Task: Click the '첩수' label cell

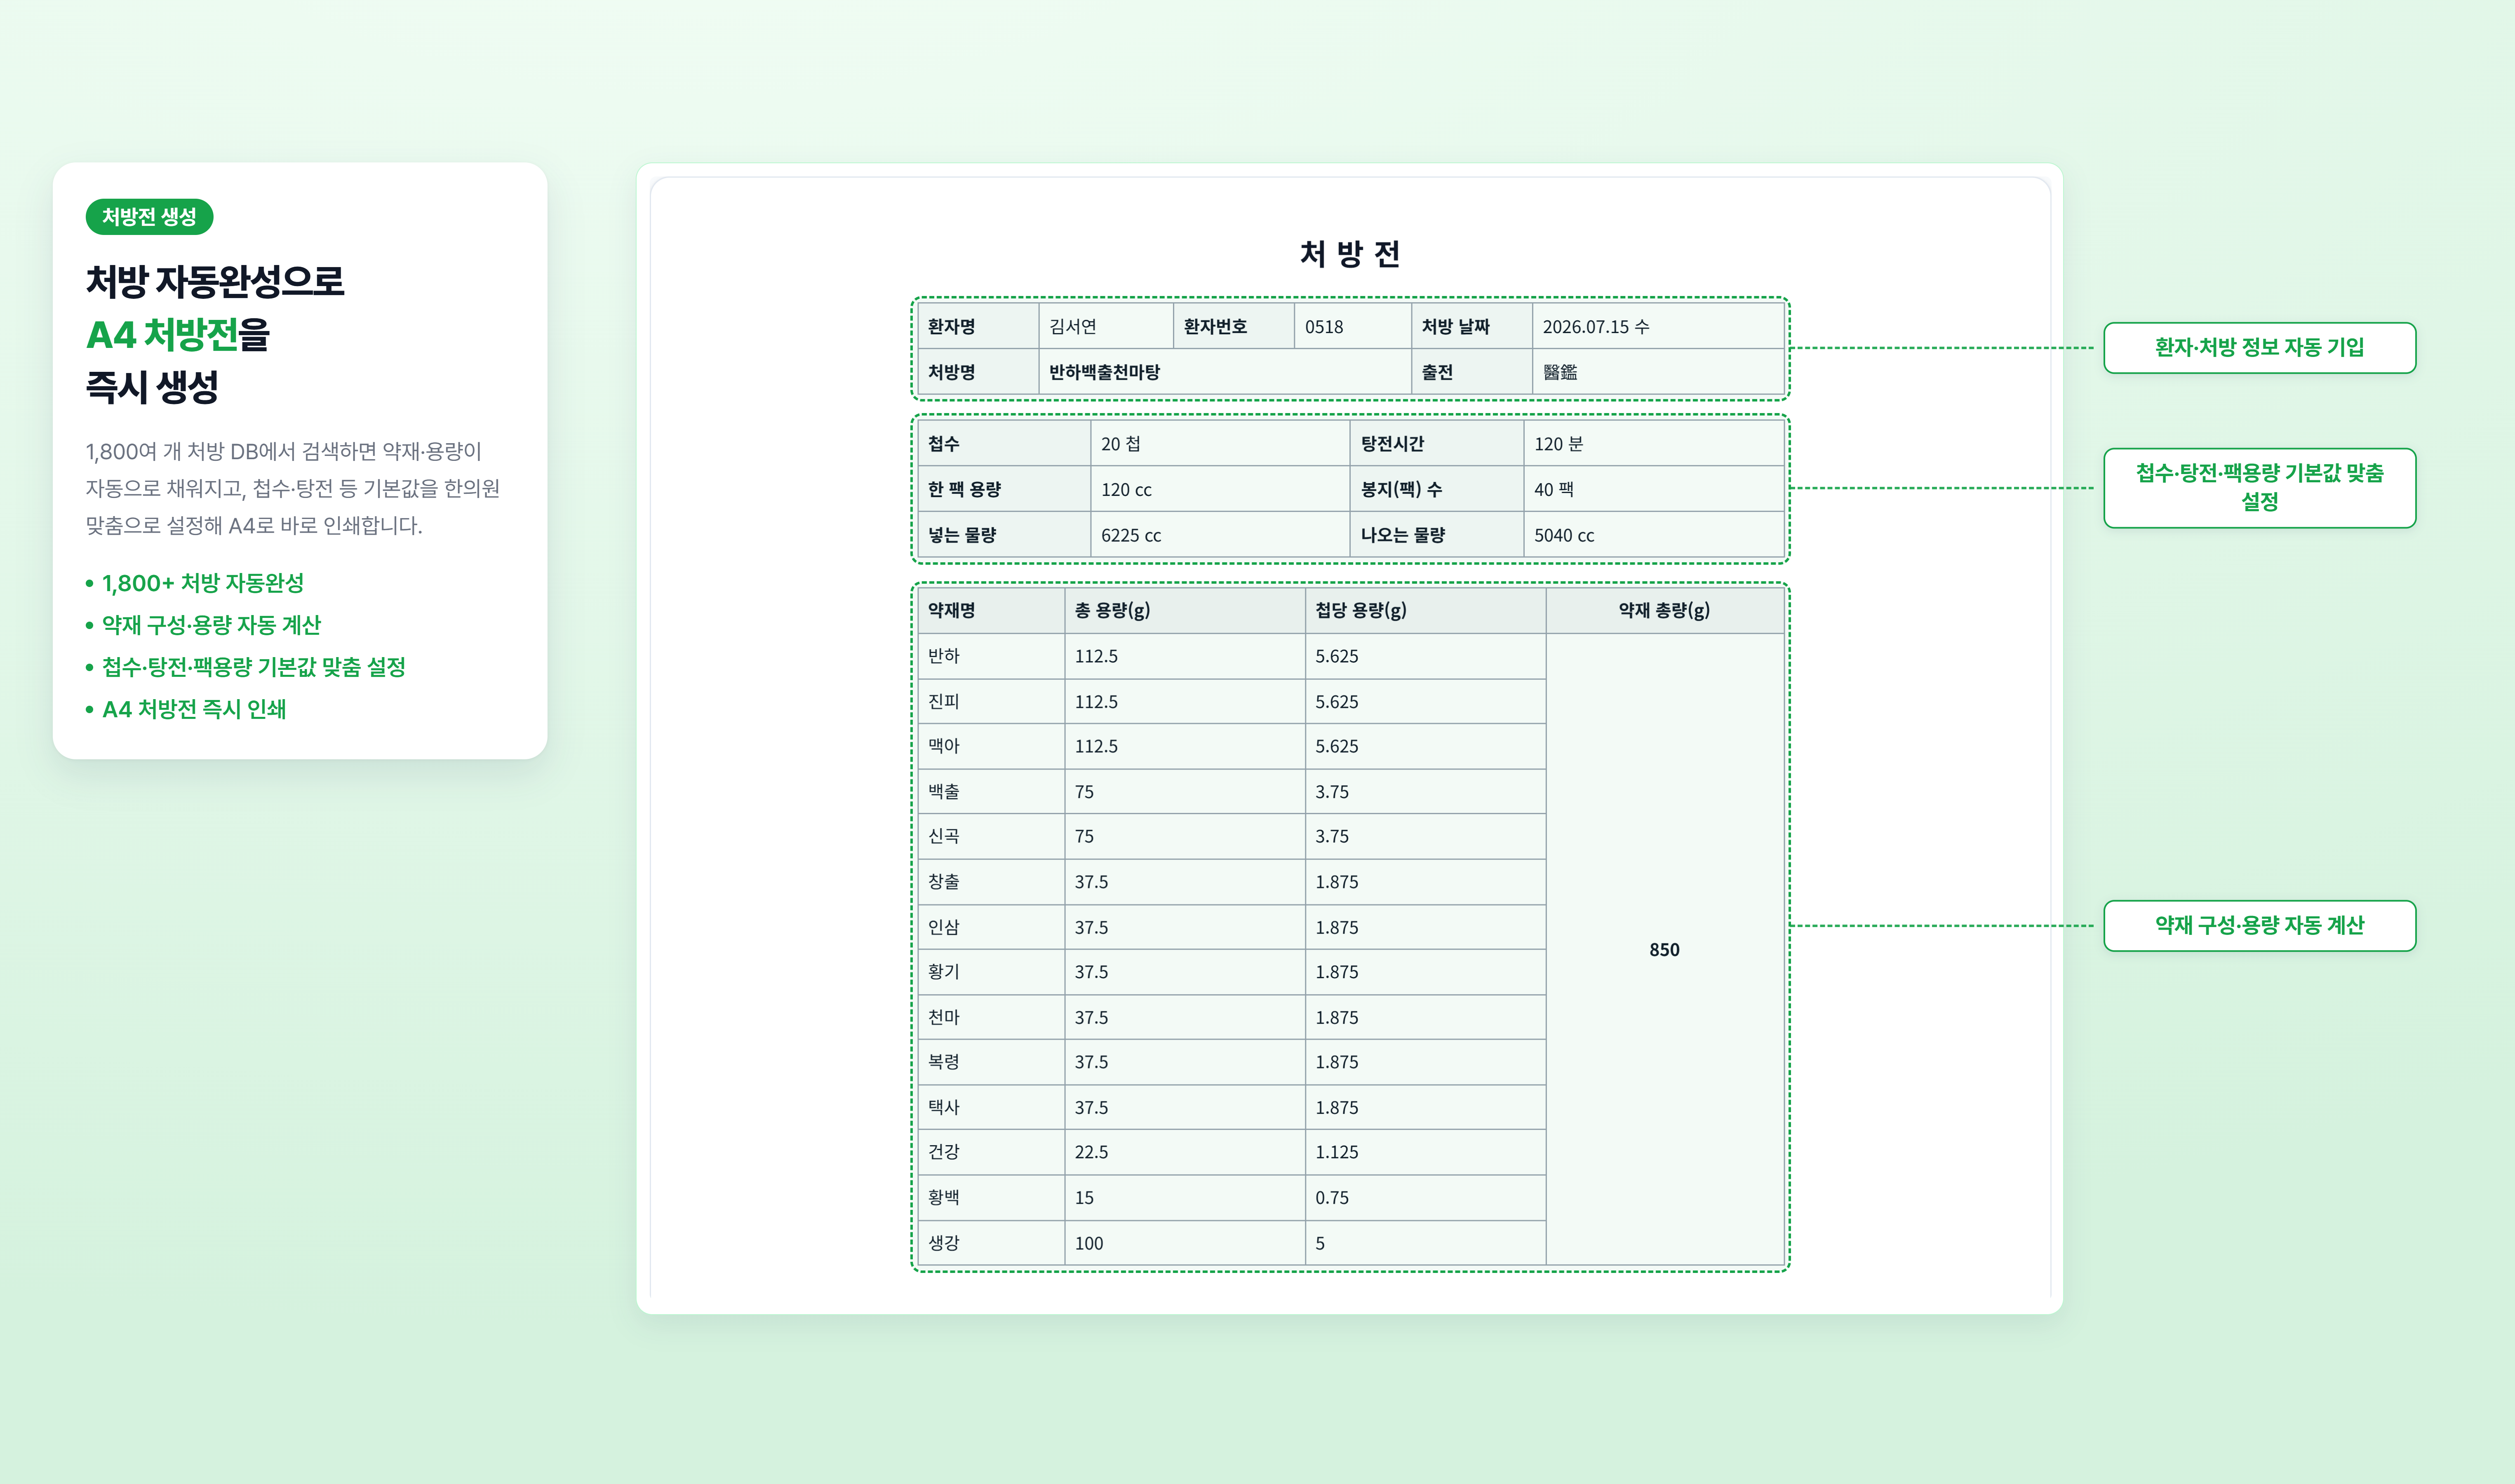Action: tap(1004, 443)
